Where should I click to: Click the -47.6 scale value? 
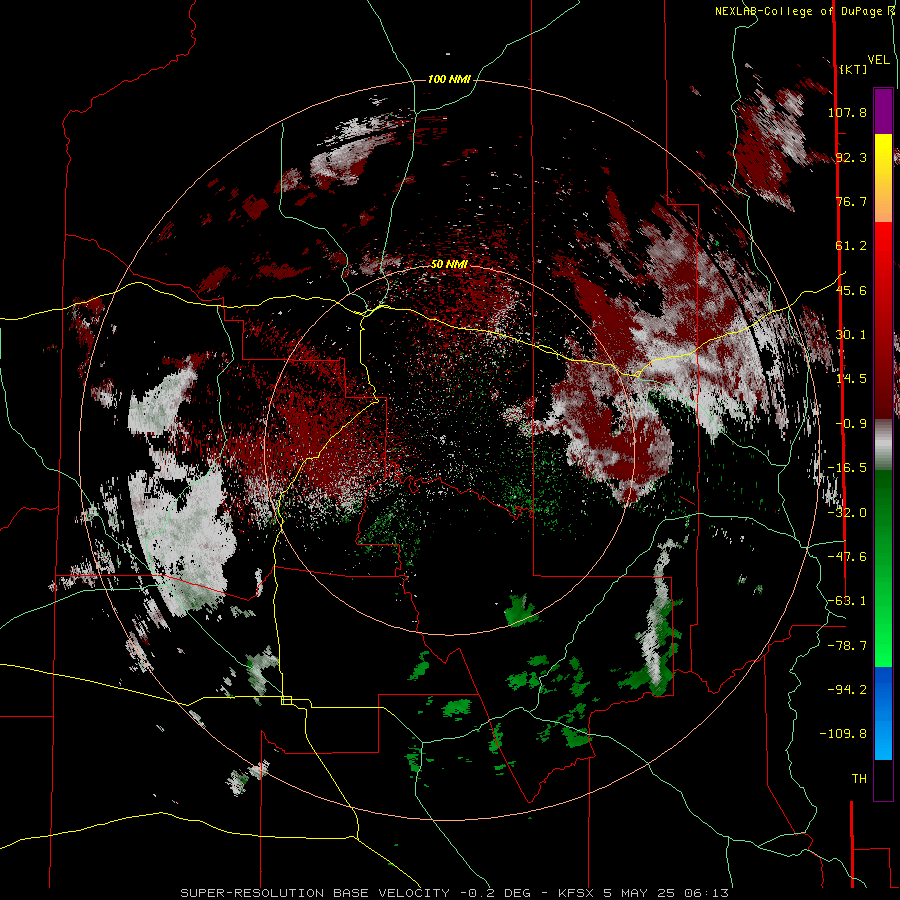tap(847, 557)
